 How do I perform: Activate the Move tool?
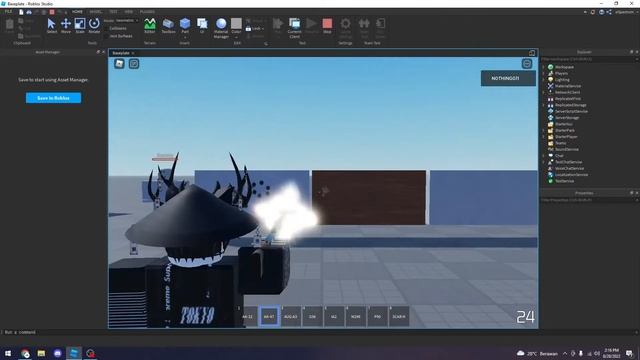(66, 24)
